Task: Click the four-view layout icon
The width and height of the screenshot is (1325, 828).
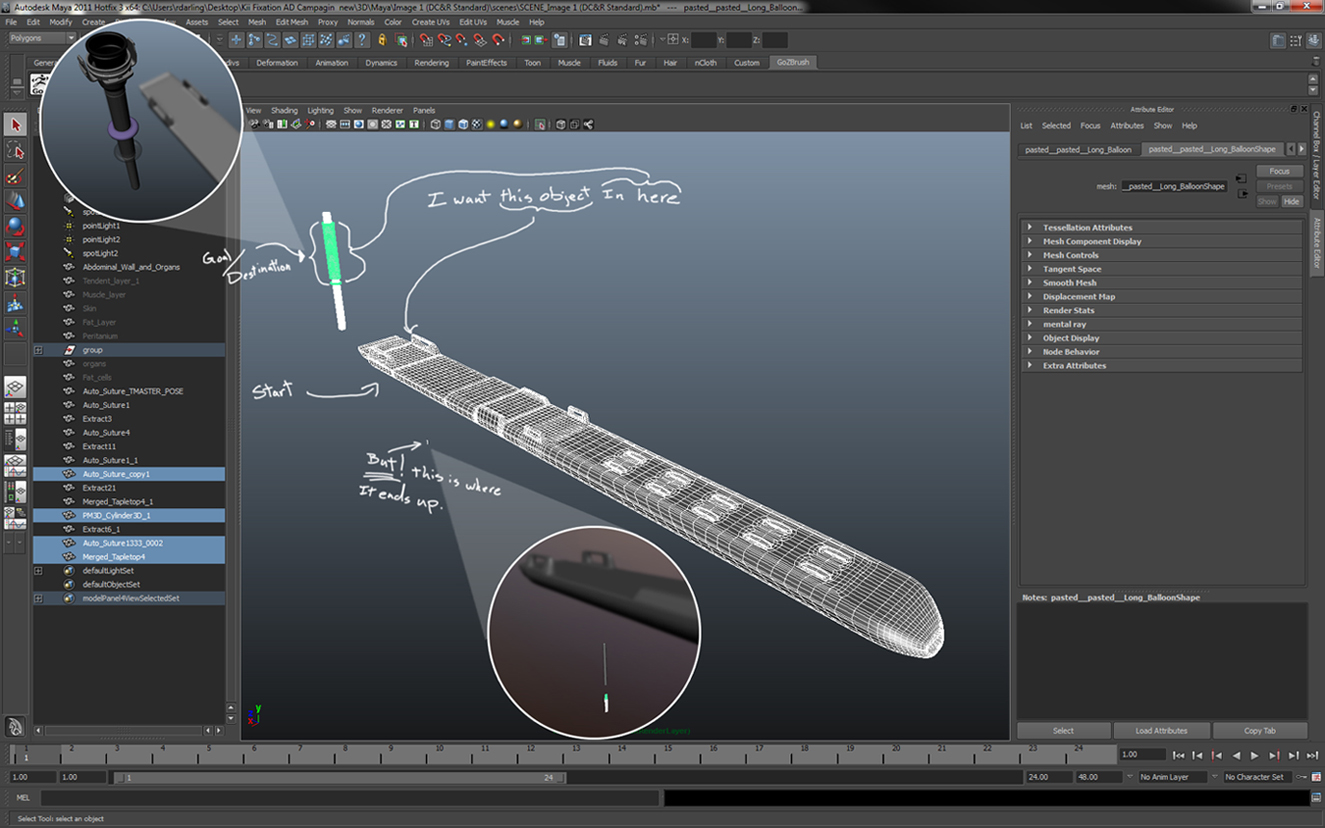Action: (x=15, y=413)
